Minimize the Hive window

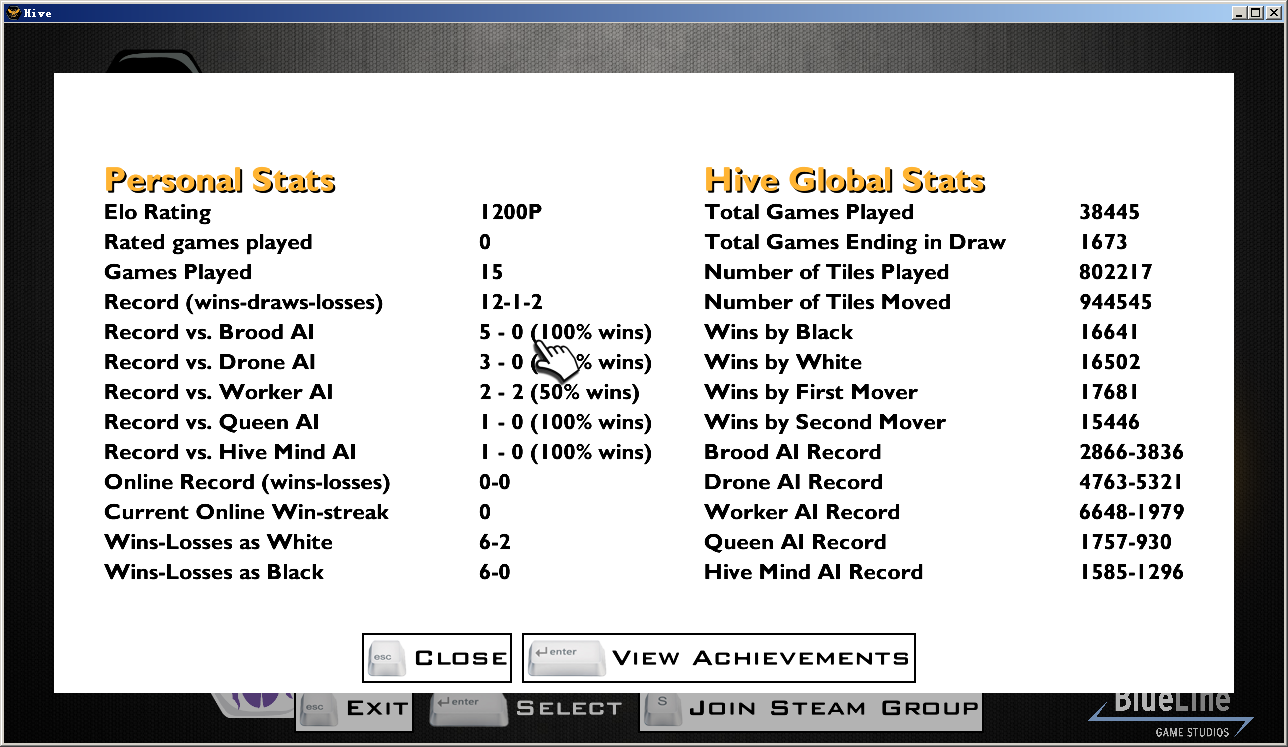click(1240, 12)
